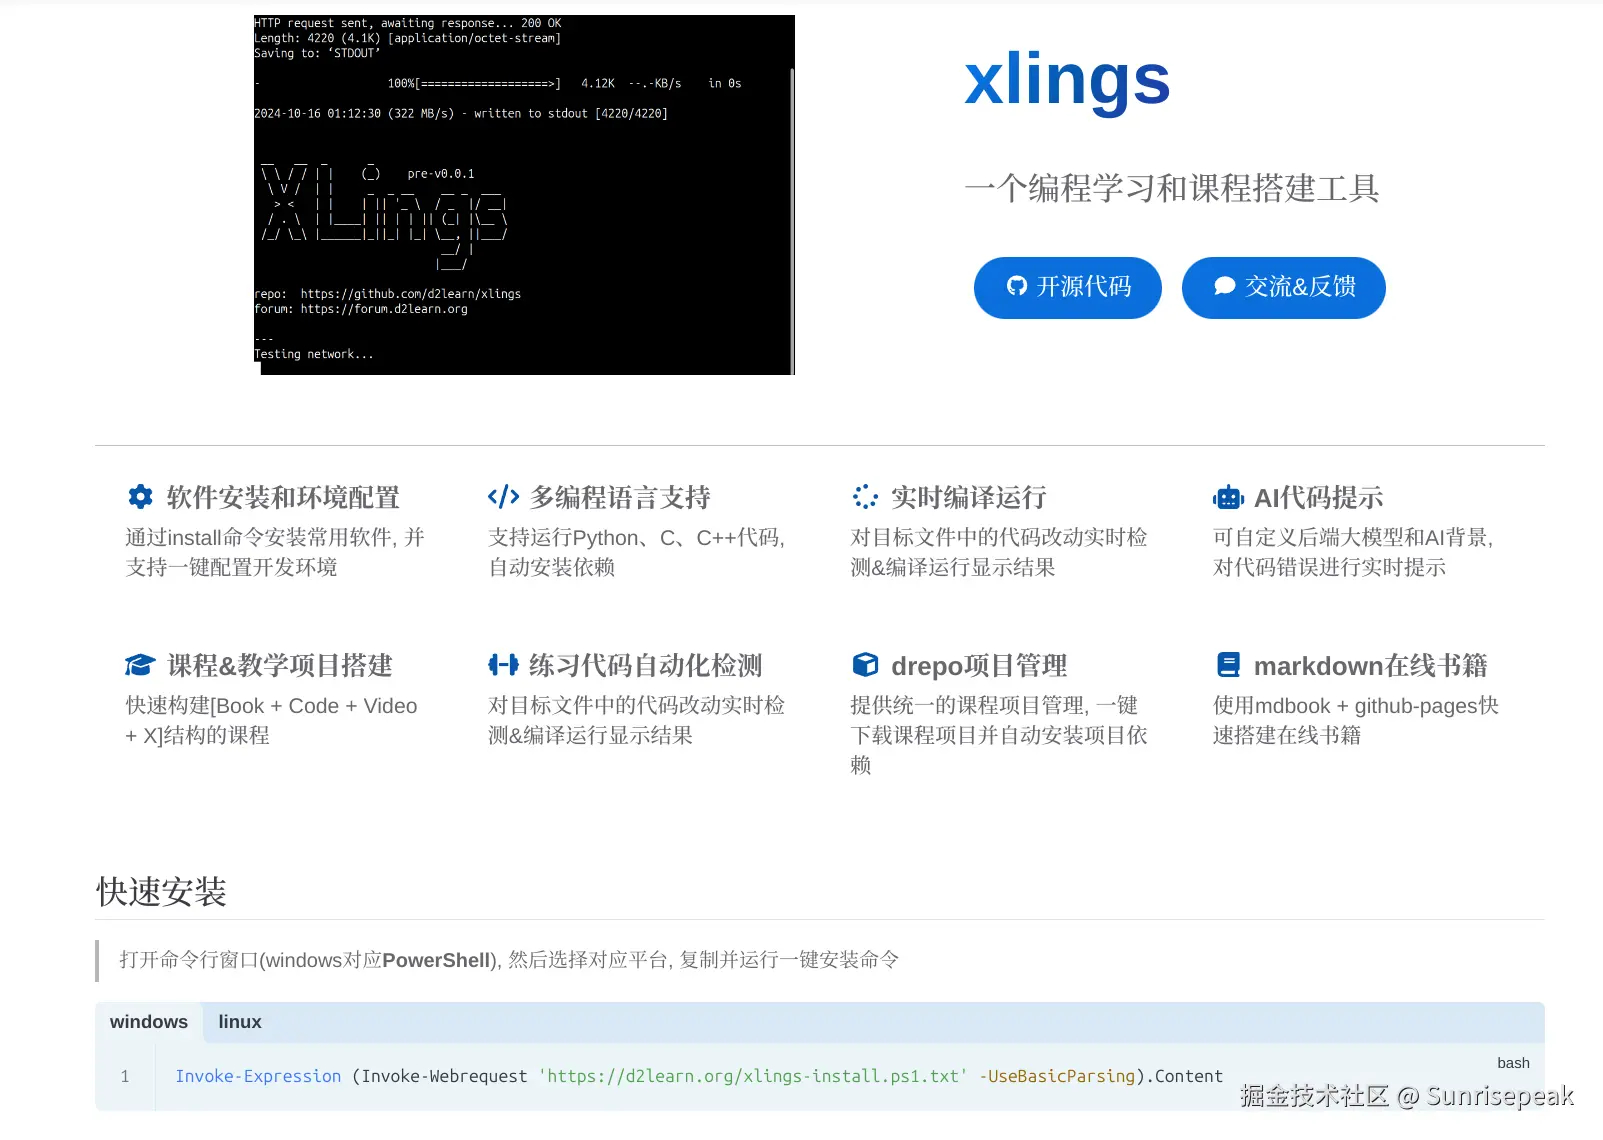The width and height of the screenshot is (1603, 1140).
Task: Open the 开源代码 source code button
Action: coord(1067,287)
